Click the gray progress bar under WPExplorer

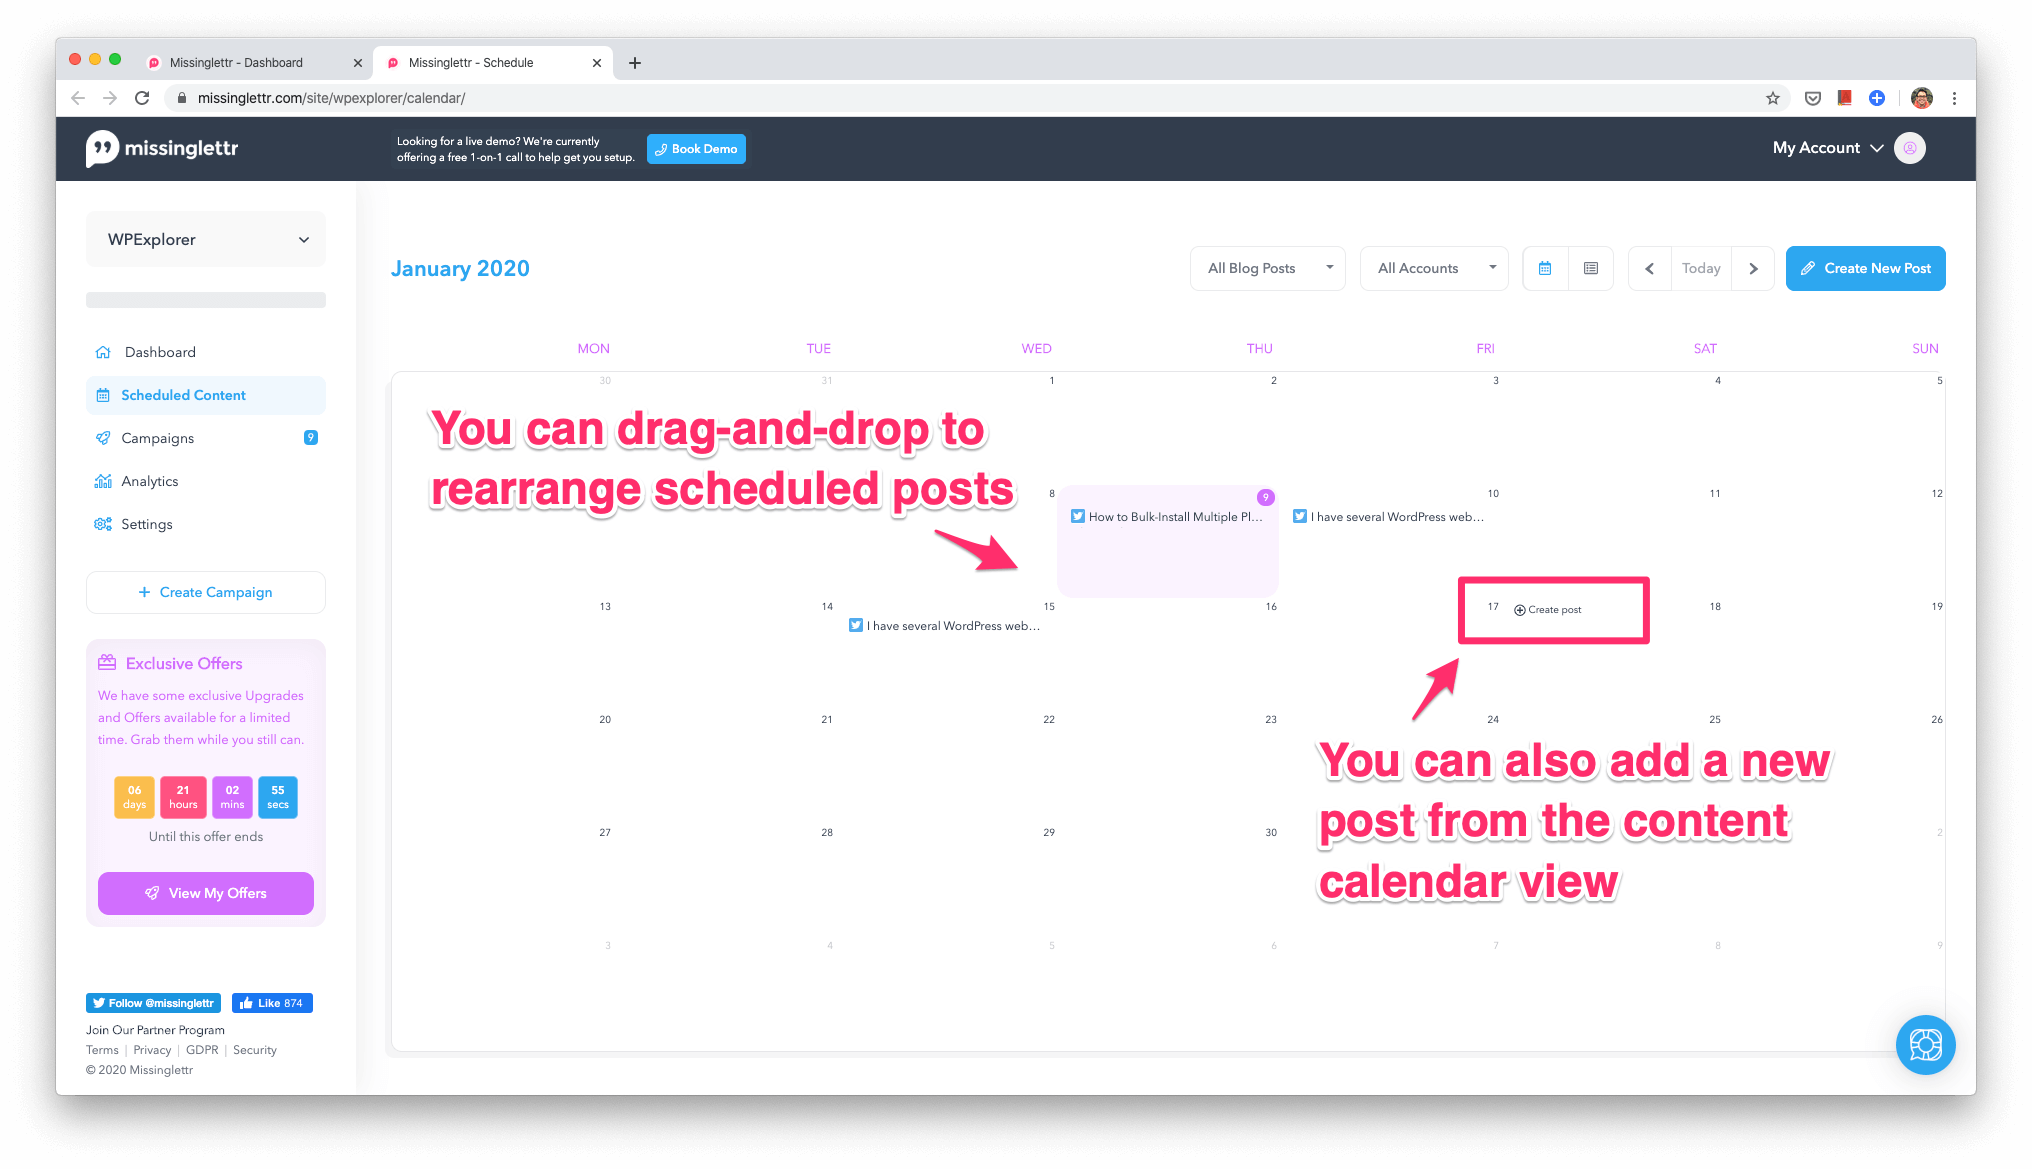(x=206, y=300)
